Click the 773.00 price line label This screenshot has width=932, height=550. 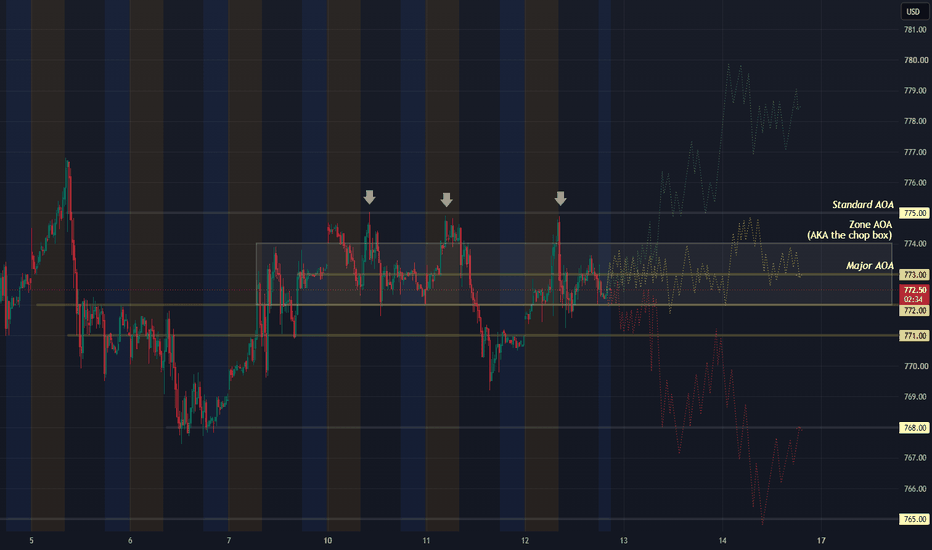tap(914, 275)
